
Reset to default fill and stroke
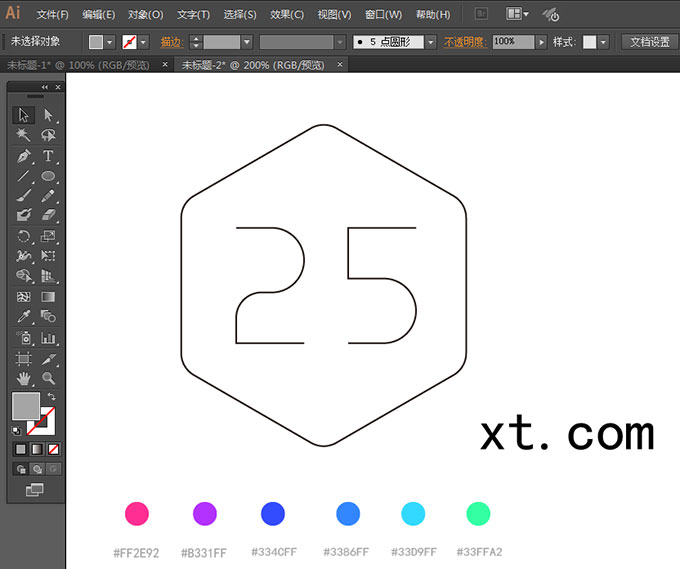point(16,431)
